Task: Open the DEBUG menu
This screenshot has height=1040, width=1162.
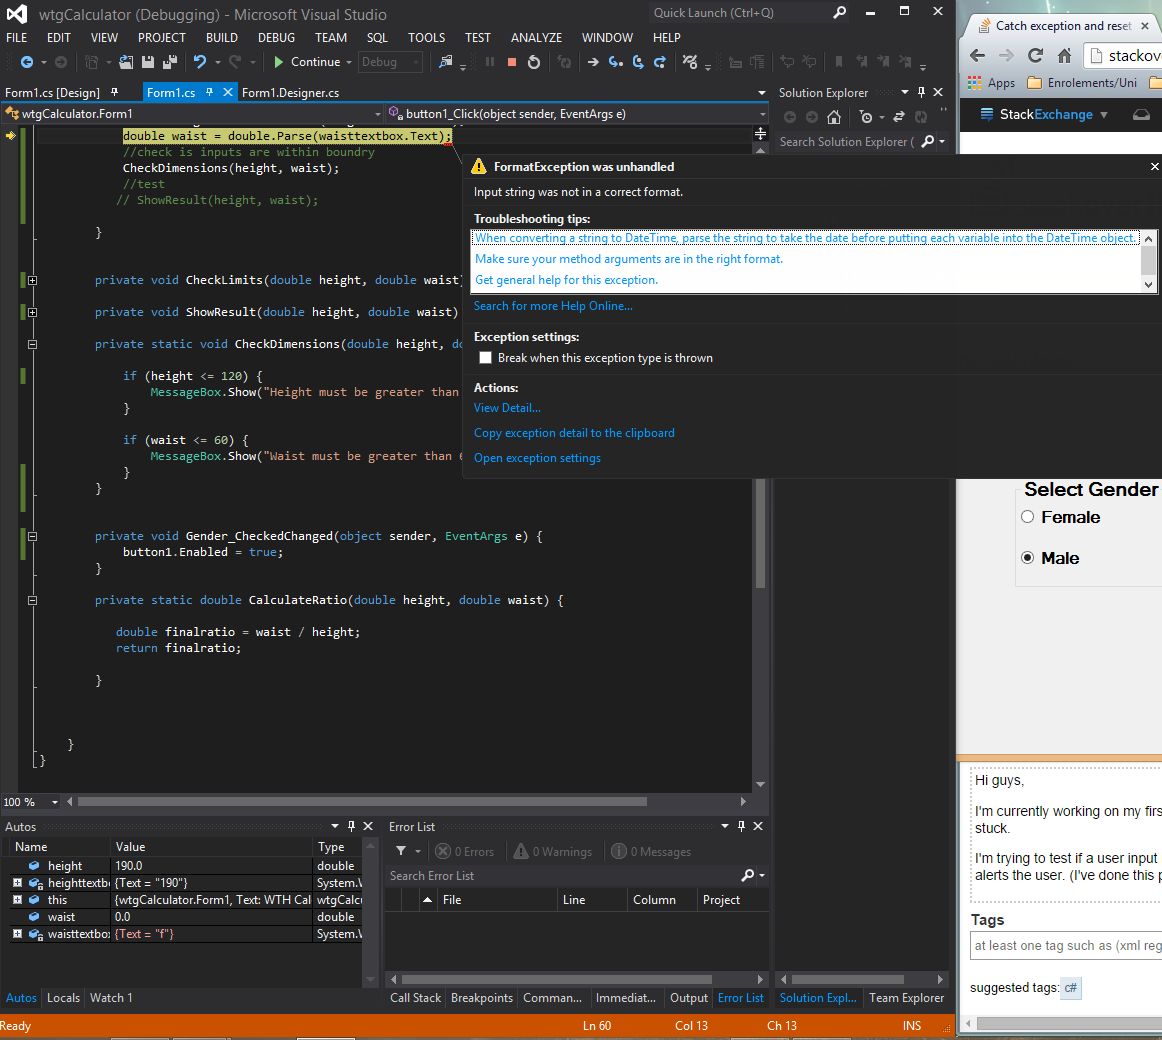Action: [x=276, y=37]
